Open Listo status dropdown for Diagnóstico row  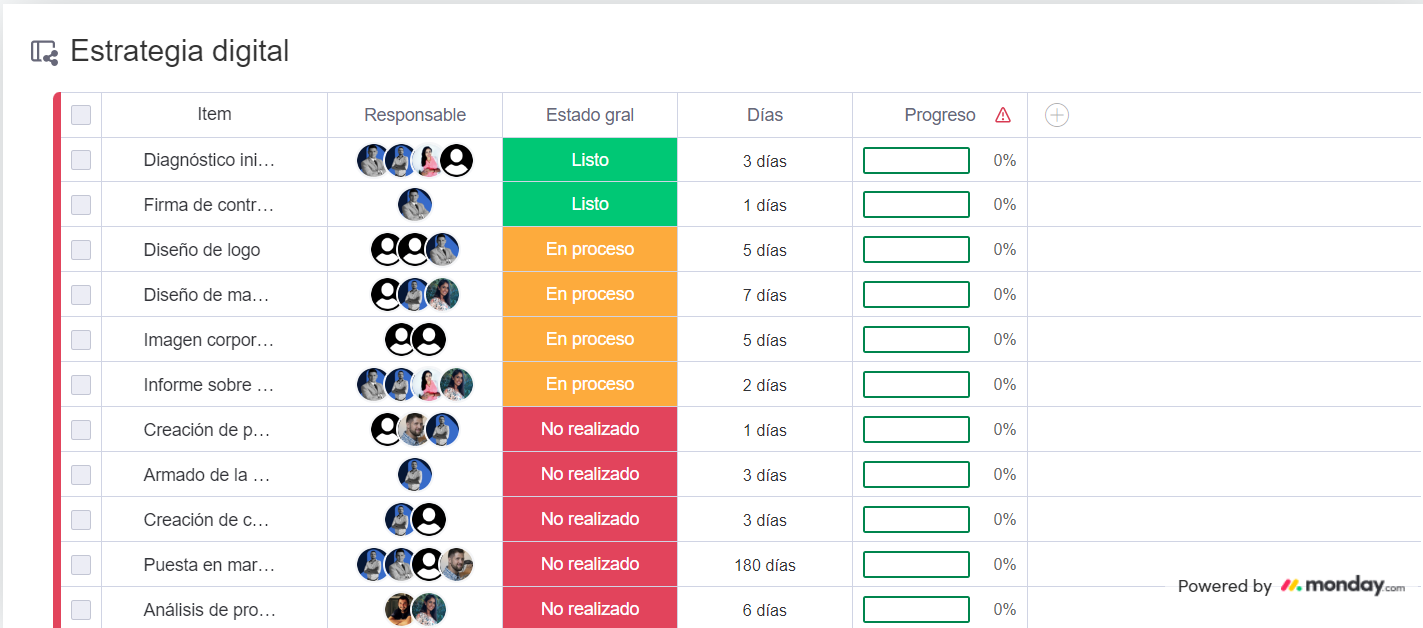point(590,160)
